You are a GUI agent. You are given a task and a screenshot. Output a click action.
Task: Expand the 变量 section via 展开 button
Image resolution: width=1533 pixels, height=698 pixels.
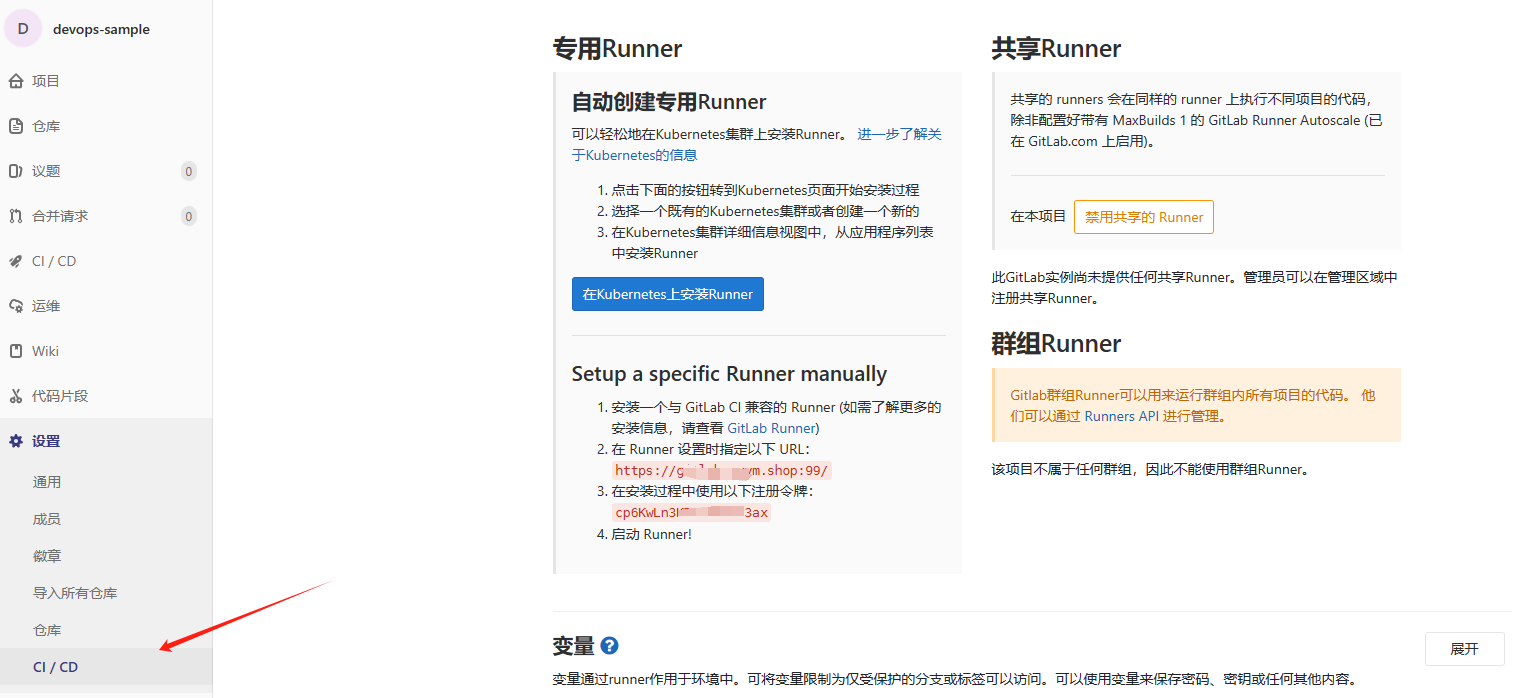(1464, 648)
